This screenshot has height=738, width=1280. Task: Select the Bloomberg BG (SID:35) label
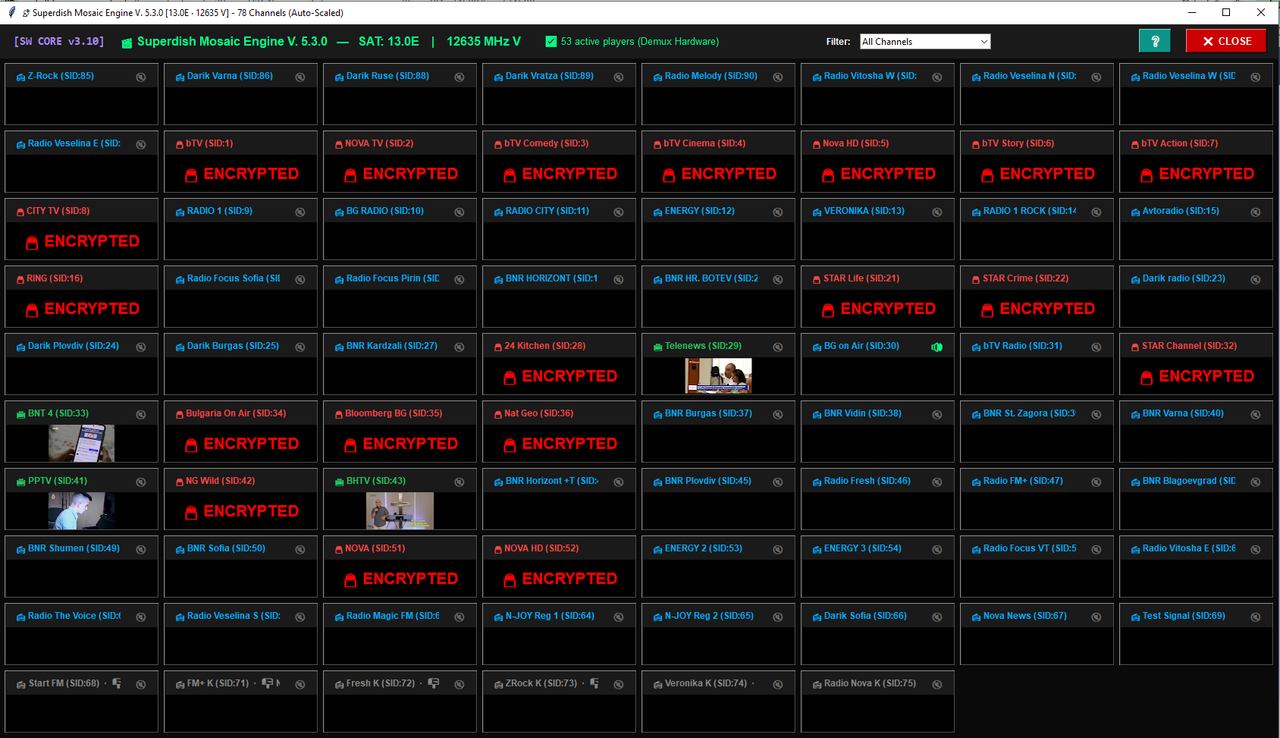point(394,414)
